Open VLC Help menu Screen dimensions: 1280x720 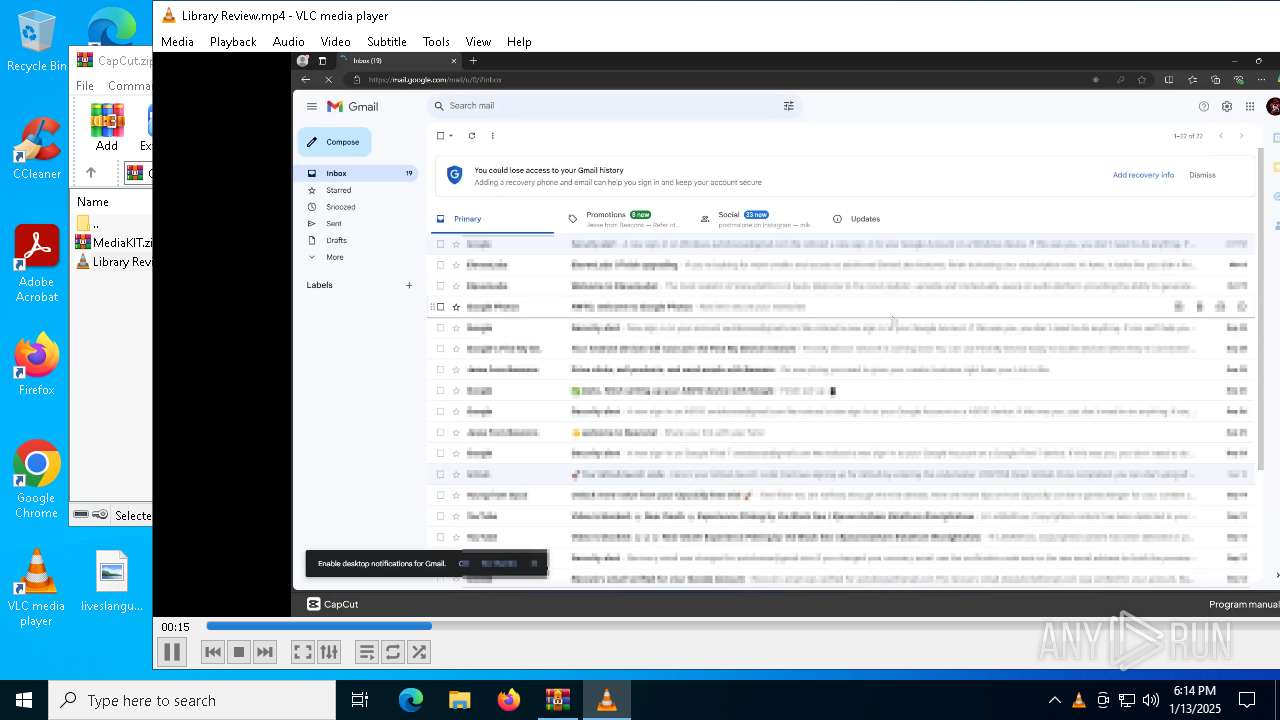[519, 42]
